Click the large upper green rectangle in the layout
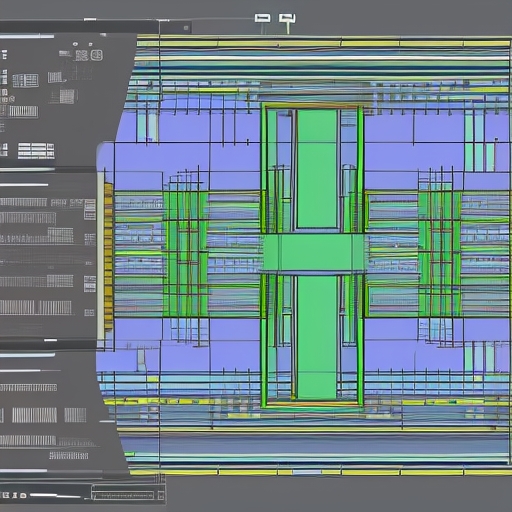512x512 pixels. tap(317, 169)
